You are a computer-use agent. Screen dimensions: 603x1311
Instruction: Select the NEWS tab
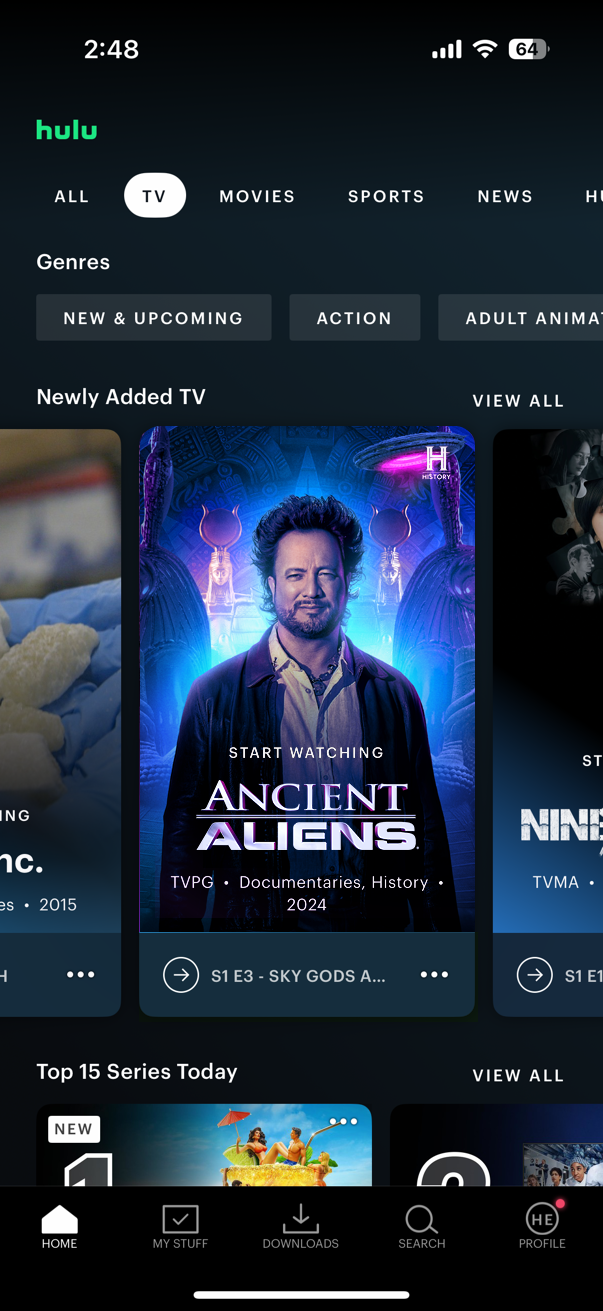coord(505,196)
